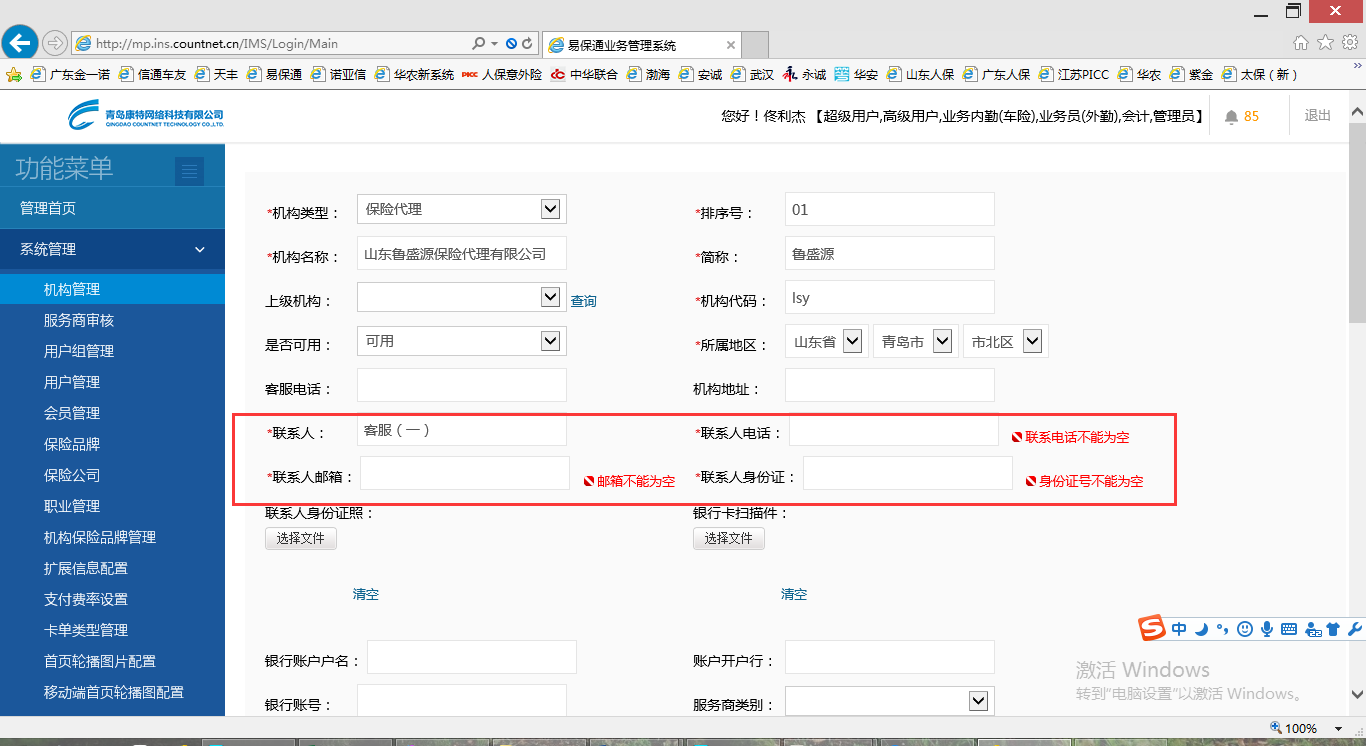Click the page scrollbar down arrow

tap(1357, 694)
